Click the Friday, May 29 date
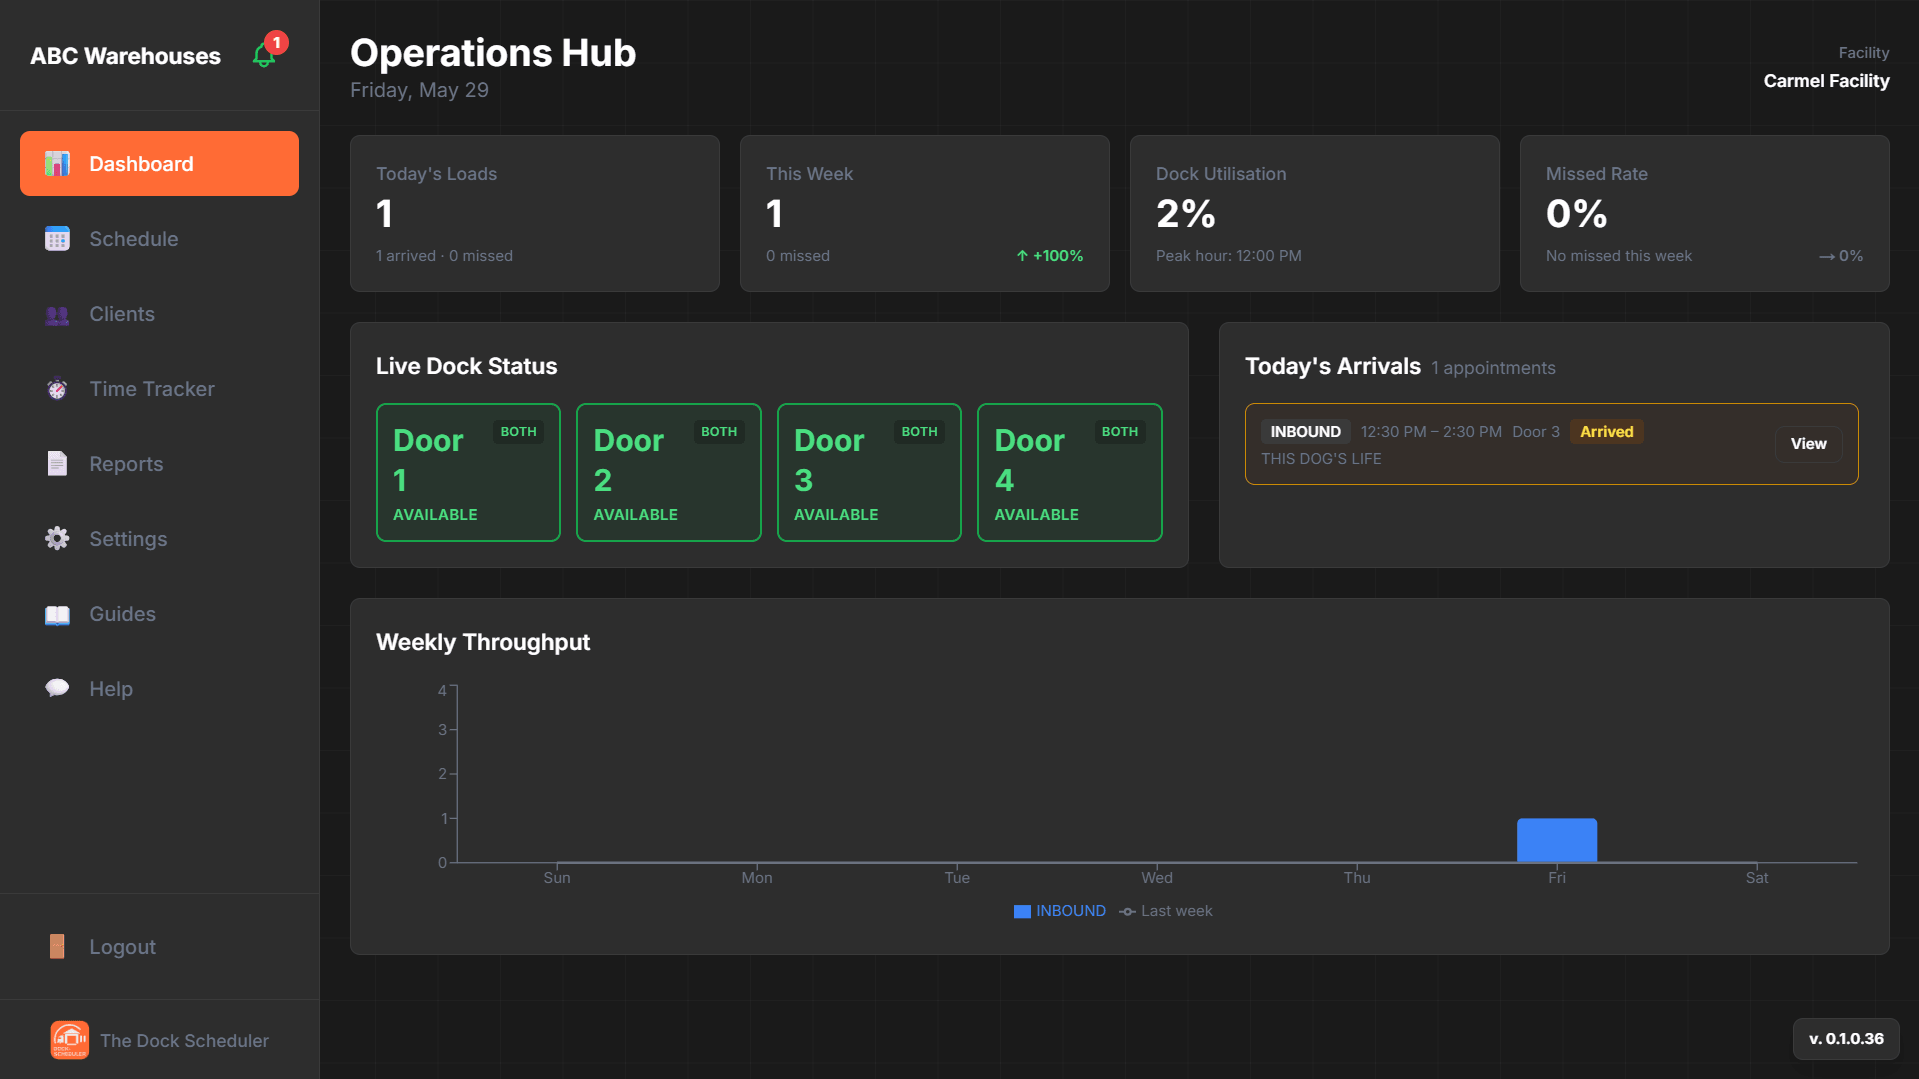 [x=419, y=90]
